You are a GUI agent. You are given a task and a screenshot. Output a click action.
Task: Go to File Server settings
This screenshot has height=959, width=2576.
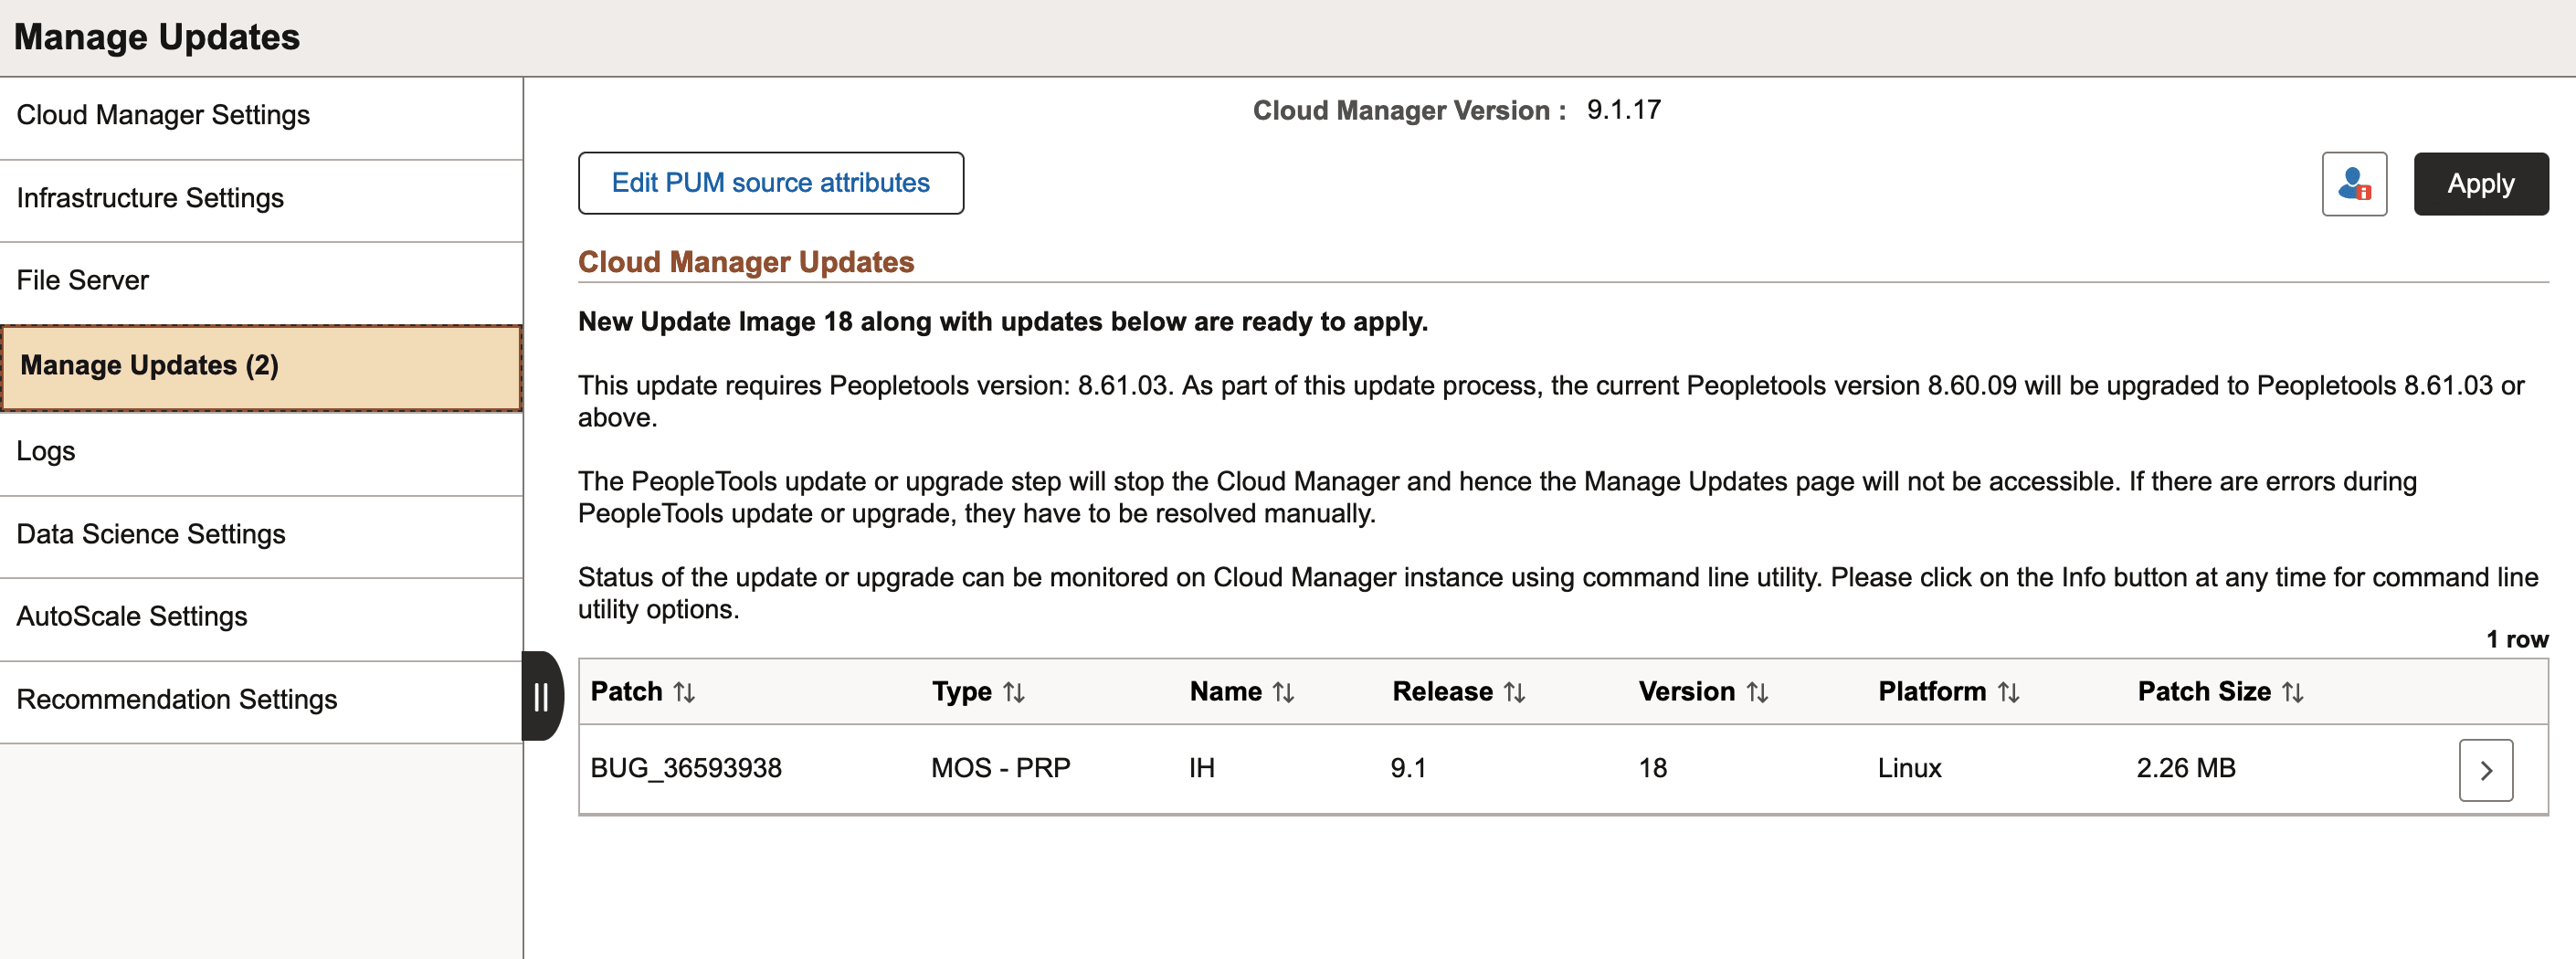click(x=83, y=280)
